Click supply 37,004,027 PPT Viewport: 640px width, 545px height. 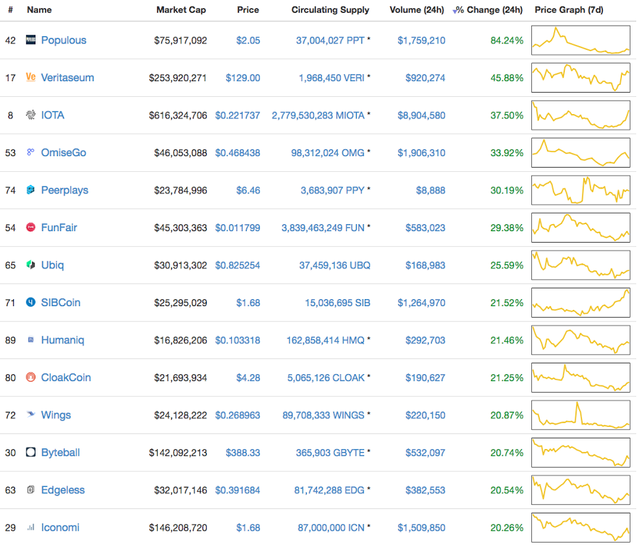330,40
